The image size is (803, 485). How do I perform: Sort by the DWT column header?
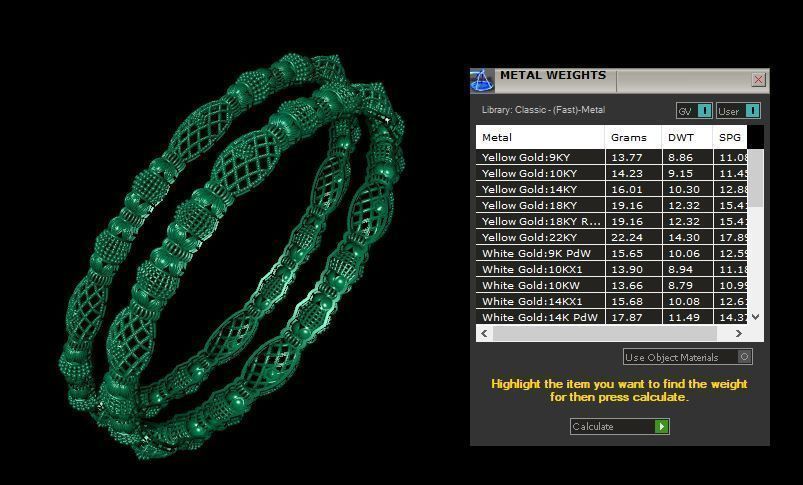687,137
